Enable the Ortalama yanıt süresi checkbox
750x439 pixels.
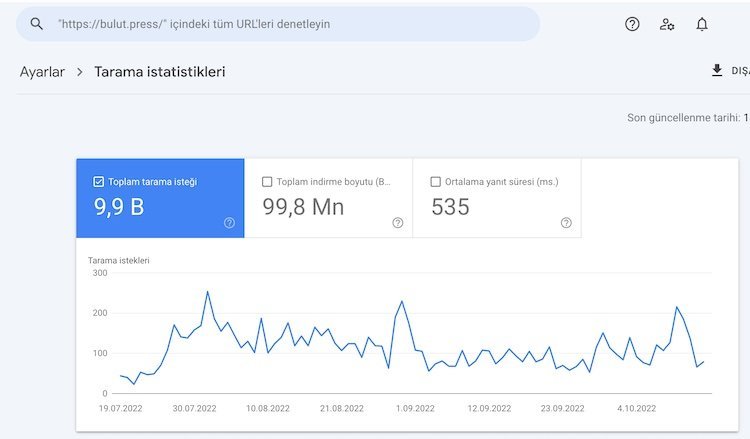[x=435, y=182]
